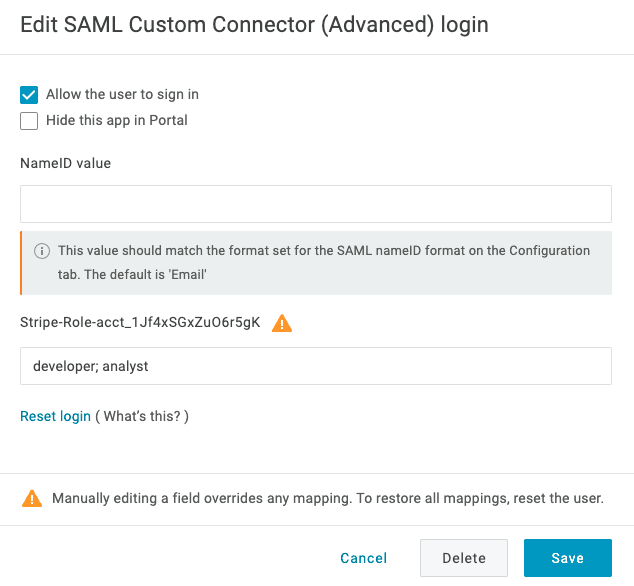
Task: Click the Edit SAML Custom Connector dialog title
Action: tap(254, 25)
